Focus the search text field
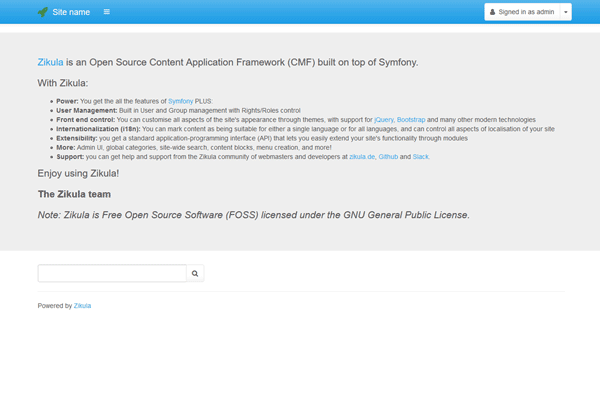 tap(112, 272)
